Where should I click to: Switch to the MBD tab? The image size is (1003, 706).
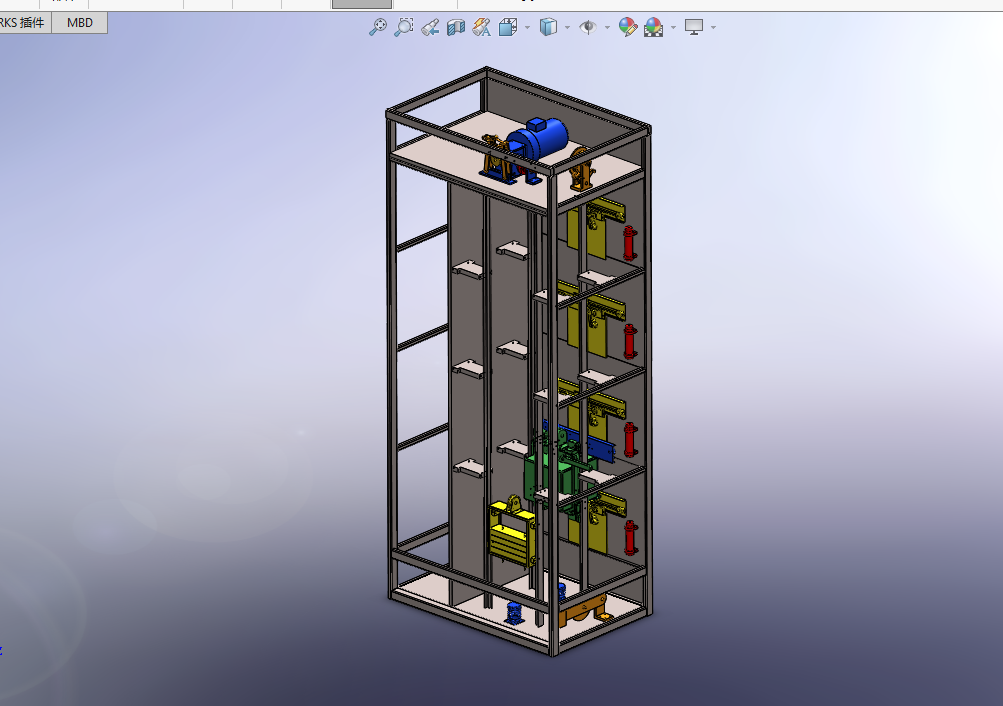pos(79,22)
